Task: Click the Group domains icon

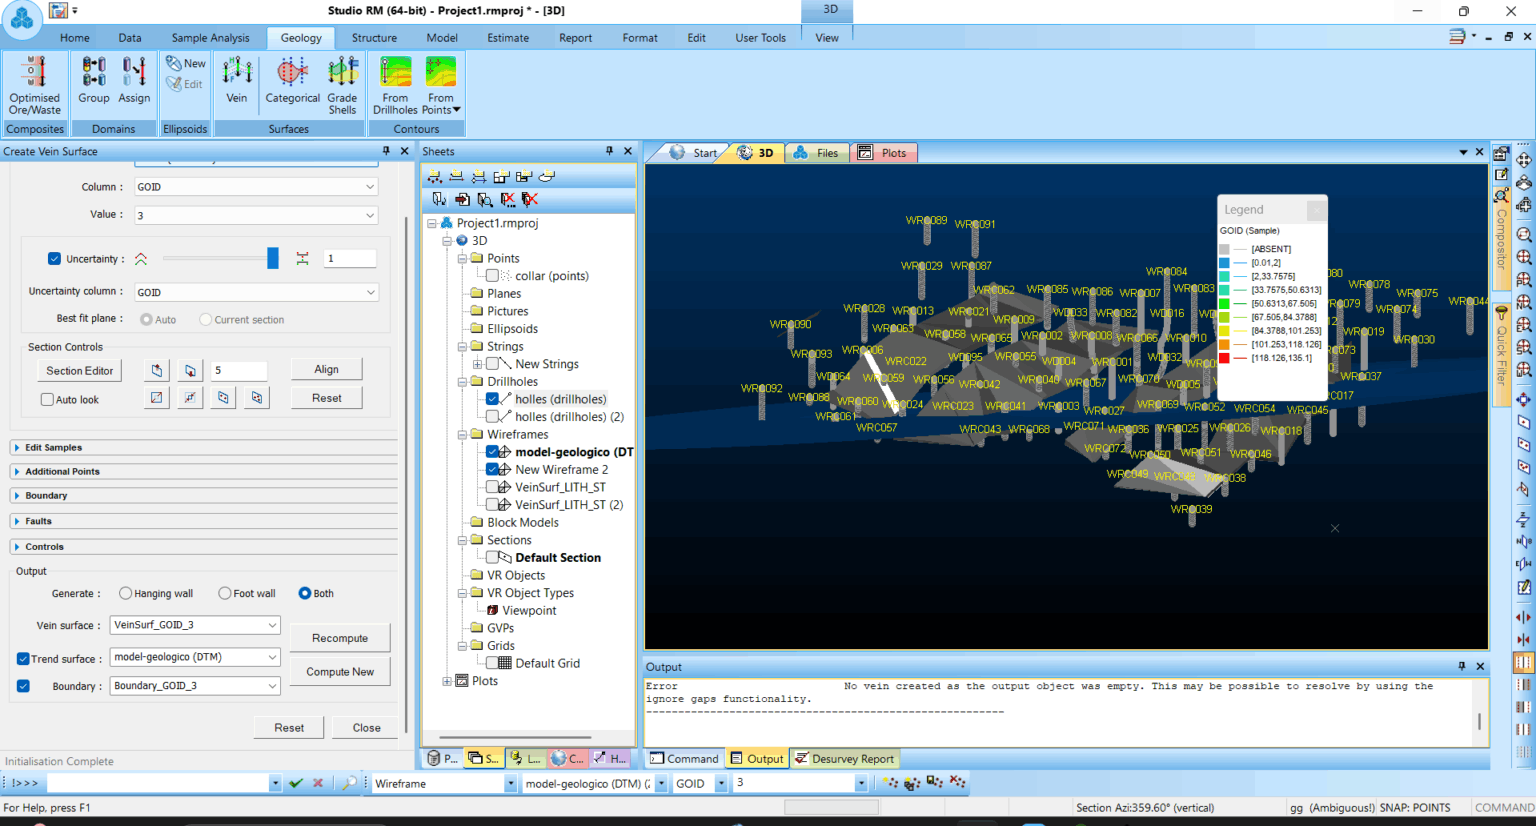Action: click(94, 80)
